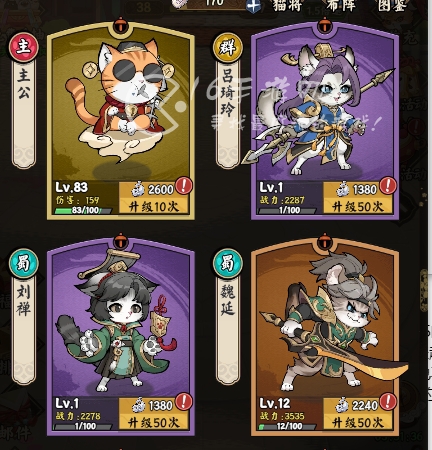Tap the red alert icon on 魏延 card

point(388,401)
